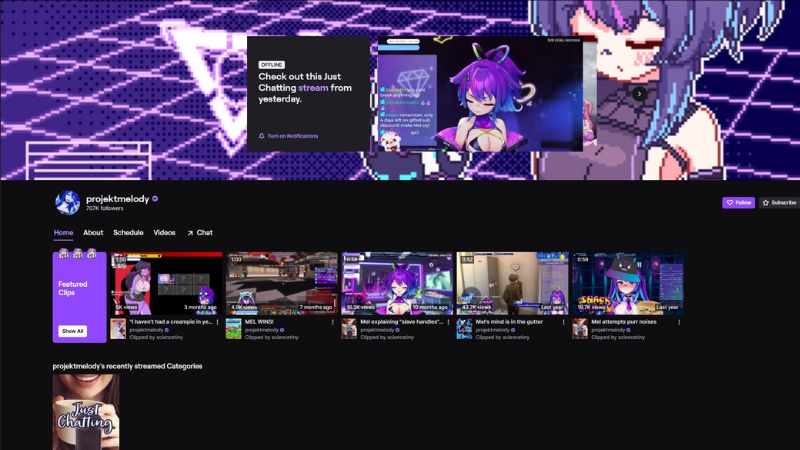
Task: Click the verified badge beside channel name
Action: point(155,198)
